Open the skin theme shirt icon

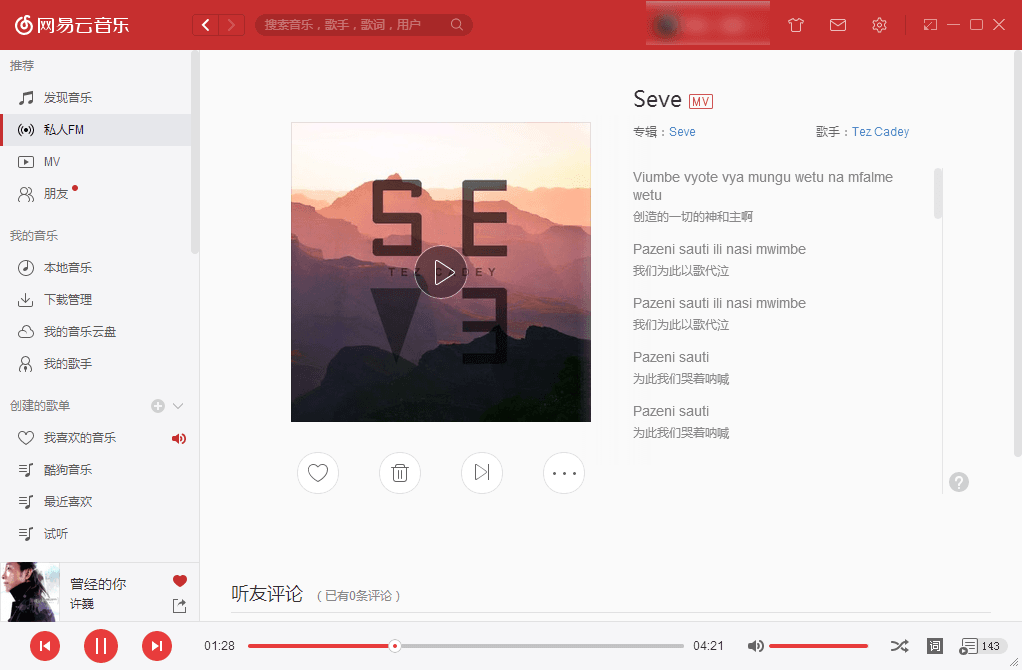[x=795, y=25]
